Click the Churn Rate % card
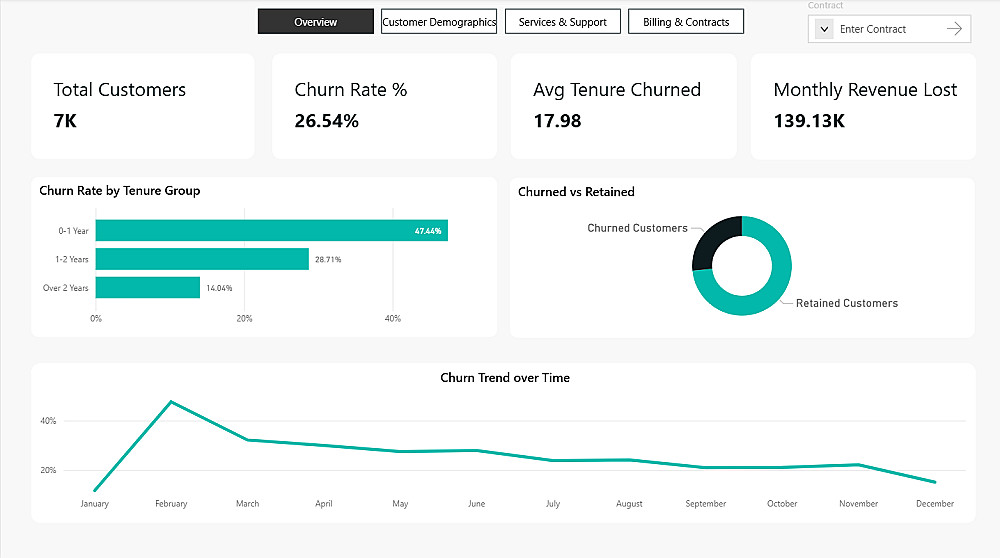The image size is (1000, 558). (384, 106)
